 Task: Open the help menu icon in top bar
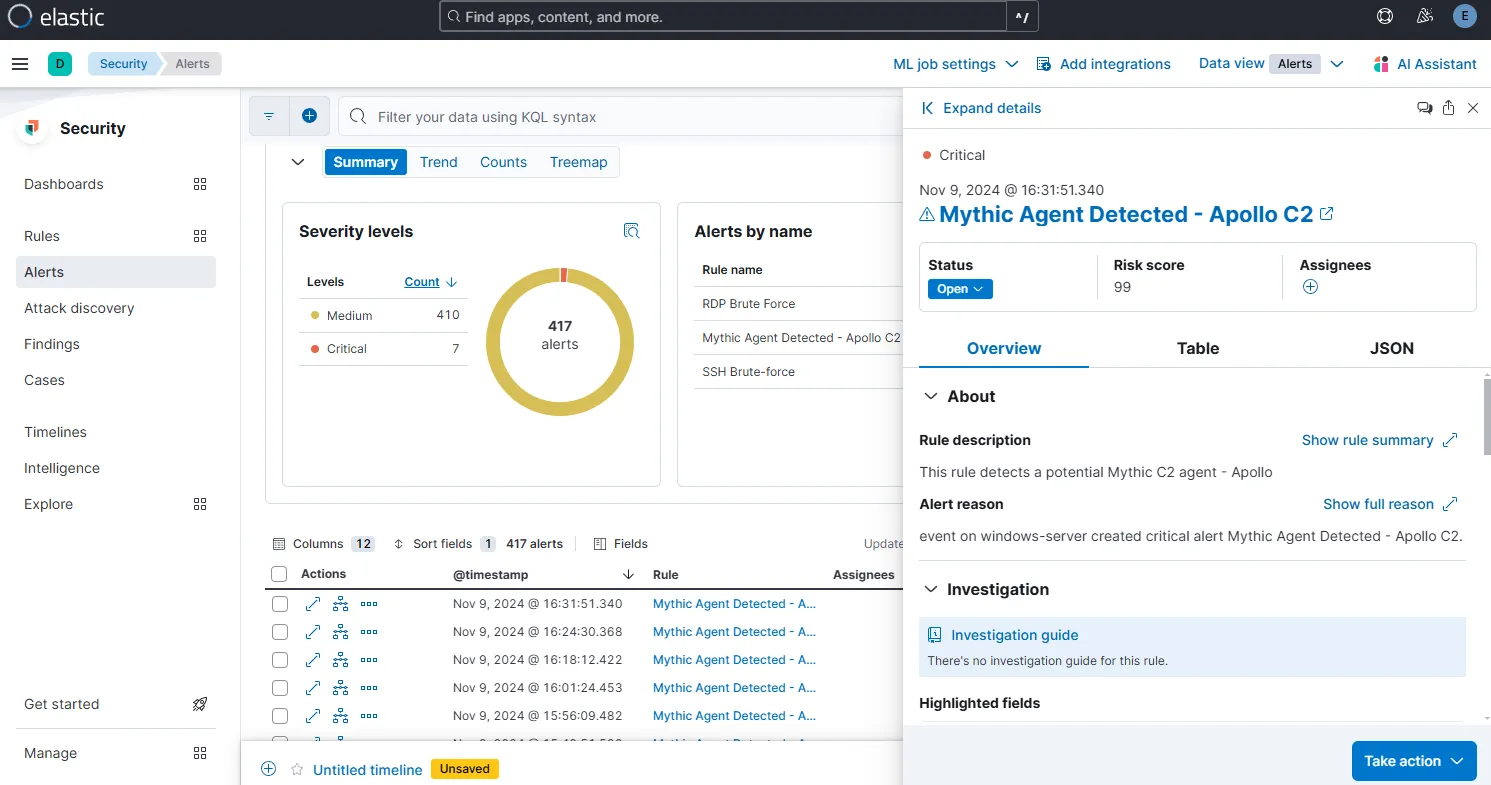click(1385, 16)
